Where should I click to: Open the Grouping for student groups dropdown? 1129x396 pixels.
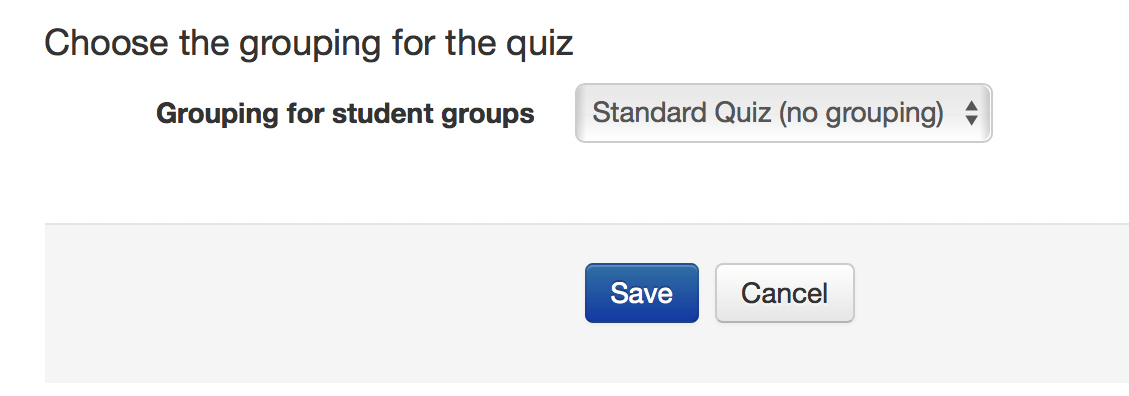click(x=783, y=113)
